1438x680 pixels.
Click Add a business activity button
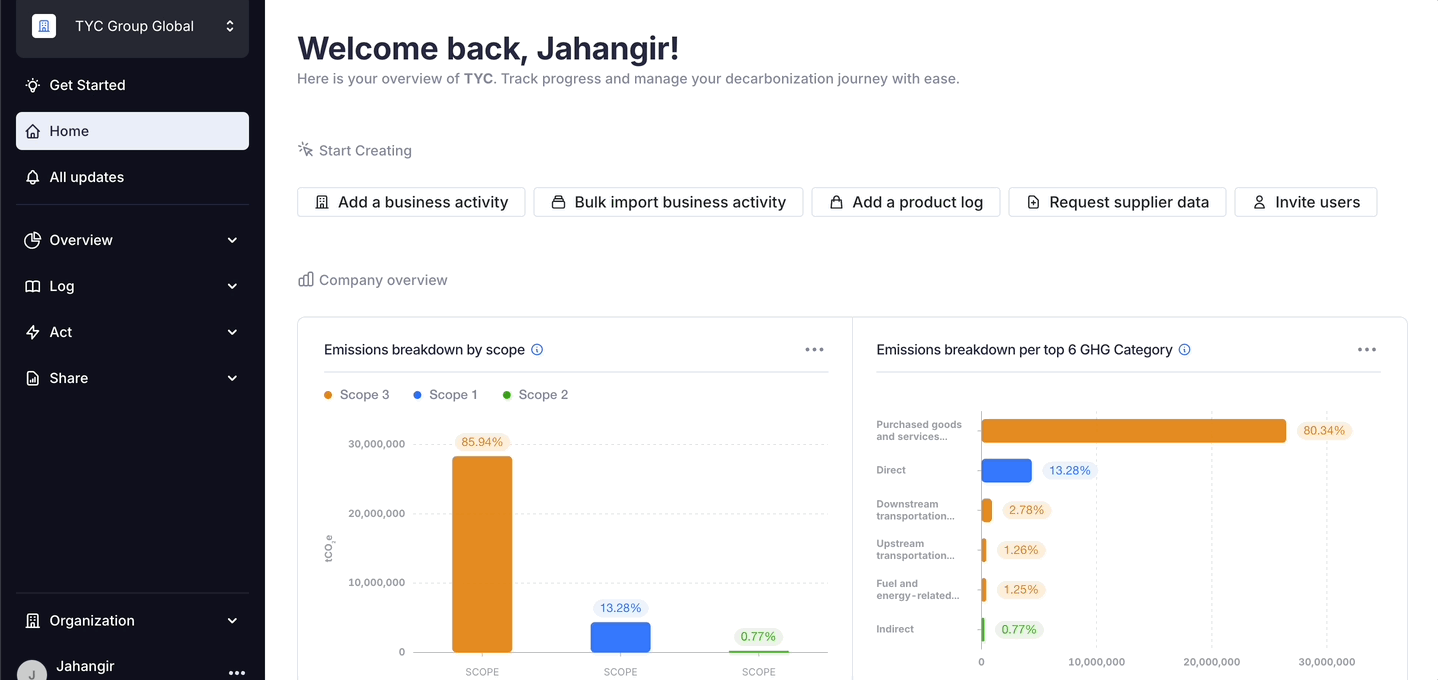click(411, 202)
